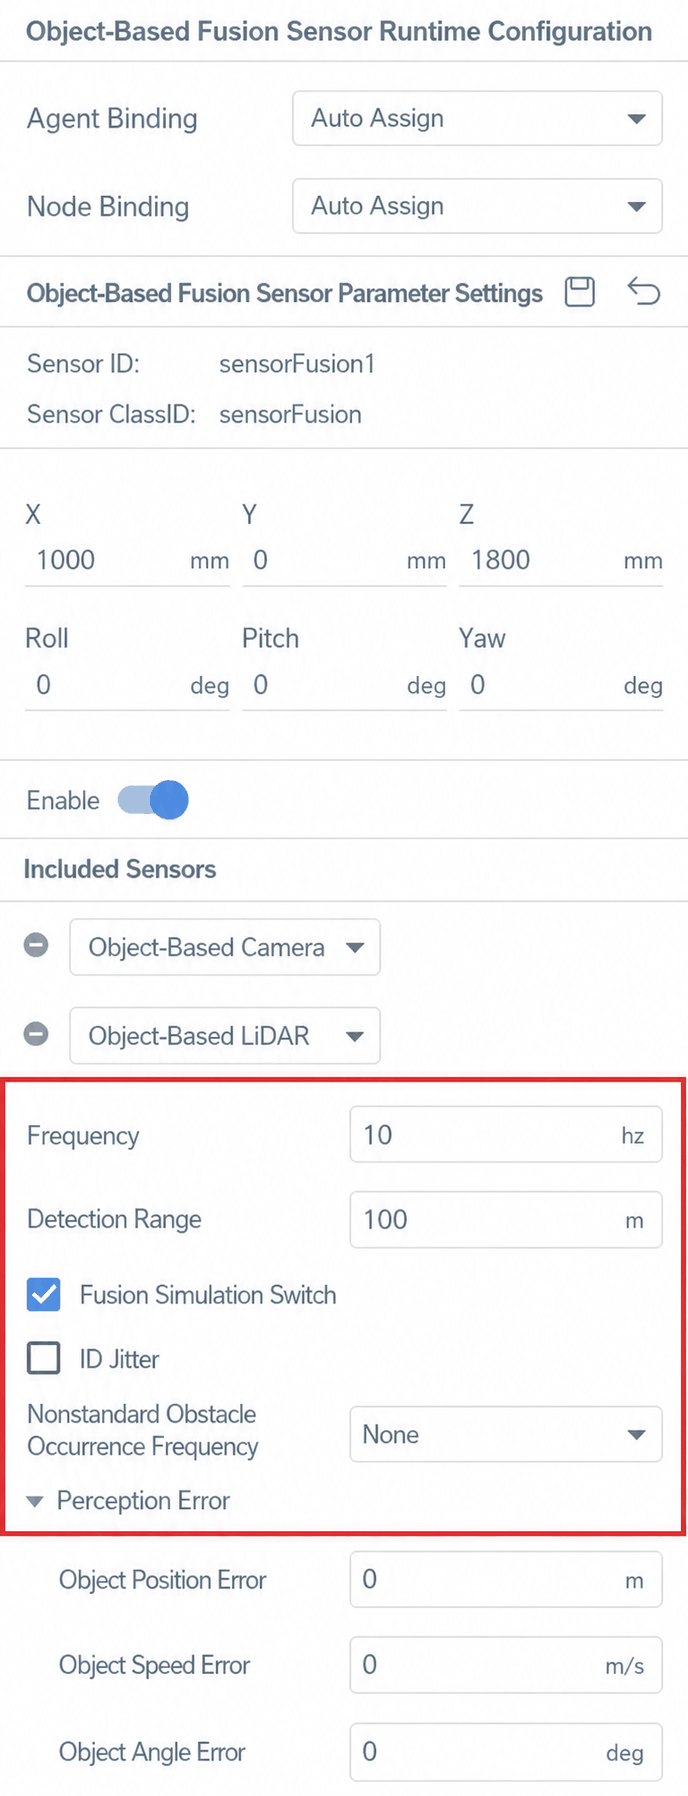The width and height of the screenshot is (688, 1796).
Task: Remove the Object-Based LiDAR sensor
Action: point(36,1034)
